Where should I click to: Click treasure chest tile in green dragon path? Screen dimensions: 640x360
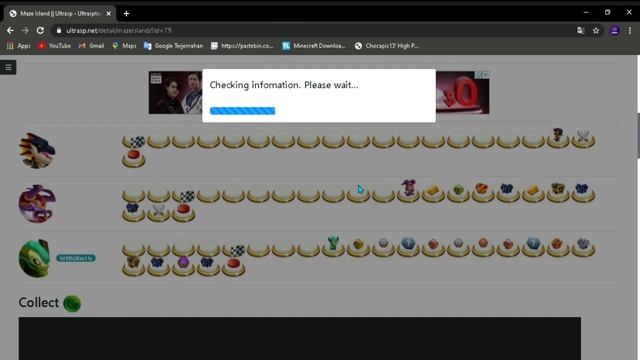pos(133,265)
